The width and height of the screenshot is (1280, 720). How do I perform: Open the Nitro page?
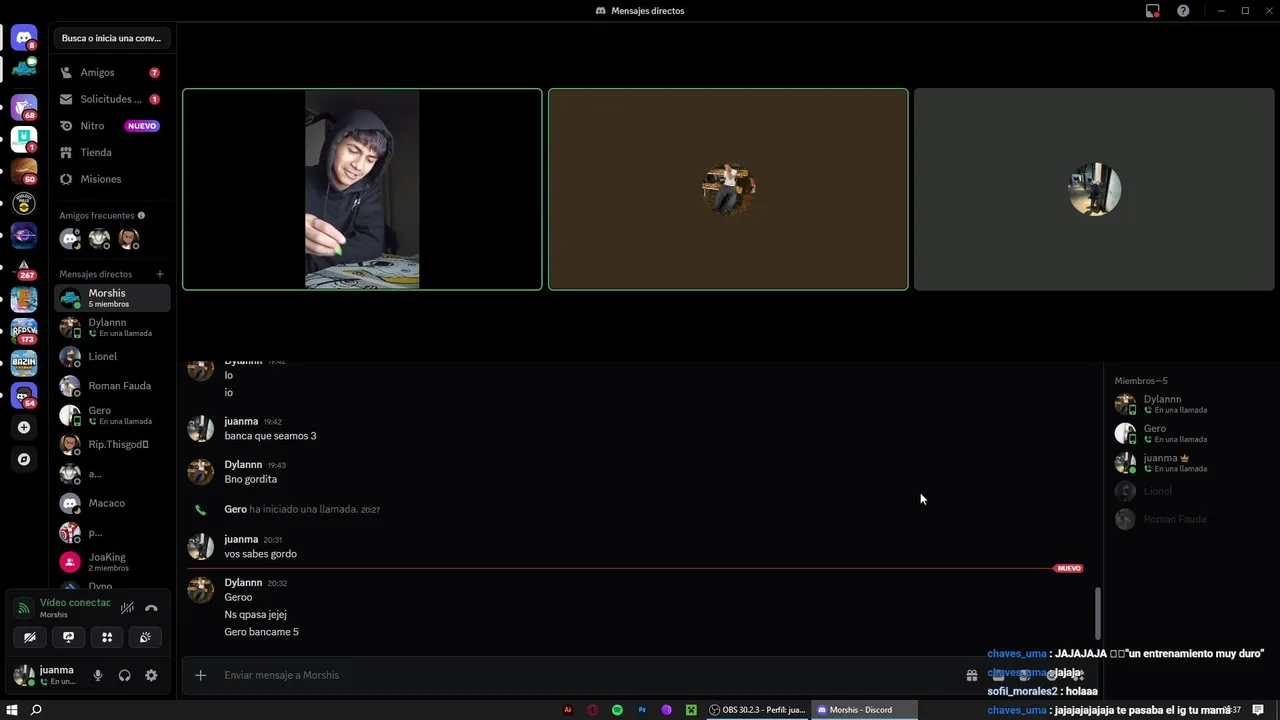coord(112,126)
